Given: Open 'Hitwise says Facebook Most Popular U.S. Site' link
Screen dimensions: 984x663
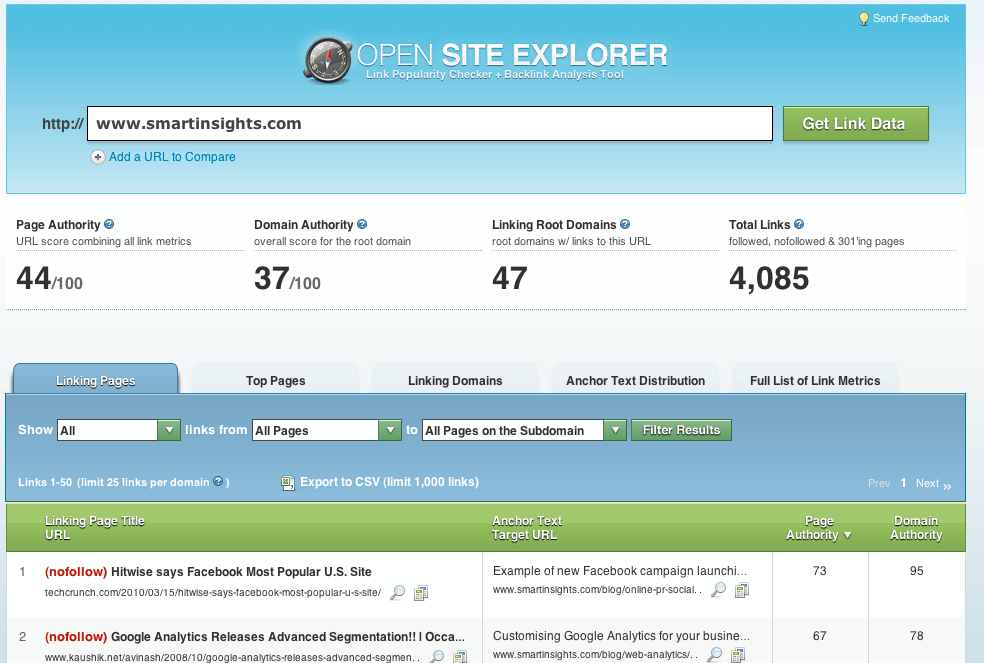Looking at the screenshot, I should [x=241, y=571].
